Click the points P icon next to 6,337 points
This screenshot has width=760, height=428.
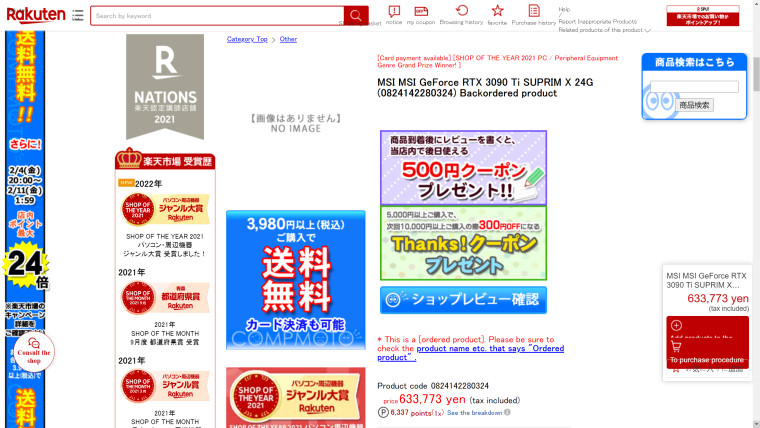click(383, 412)
